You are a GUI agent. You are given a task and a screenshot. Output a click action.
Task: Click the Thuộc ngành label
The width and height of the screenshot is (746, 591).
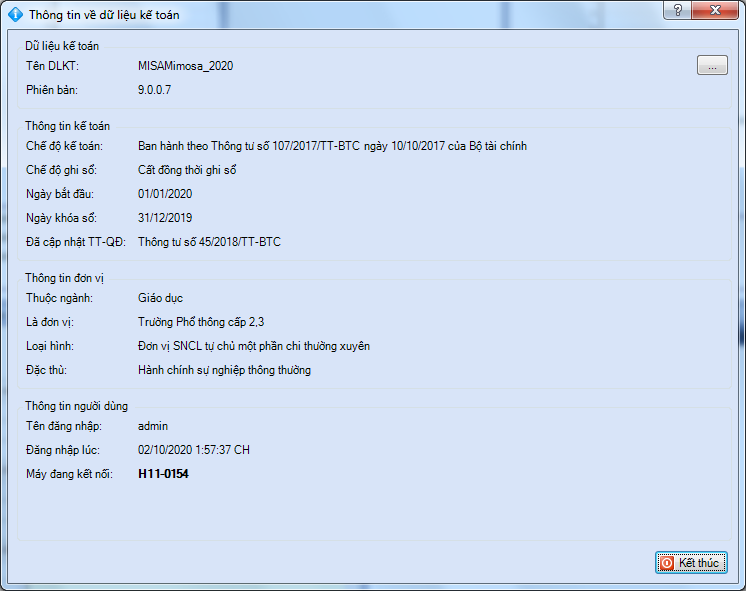pos(59,298)
